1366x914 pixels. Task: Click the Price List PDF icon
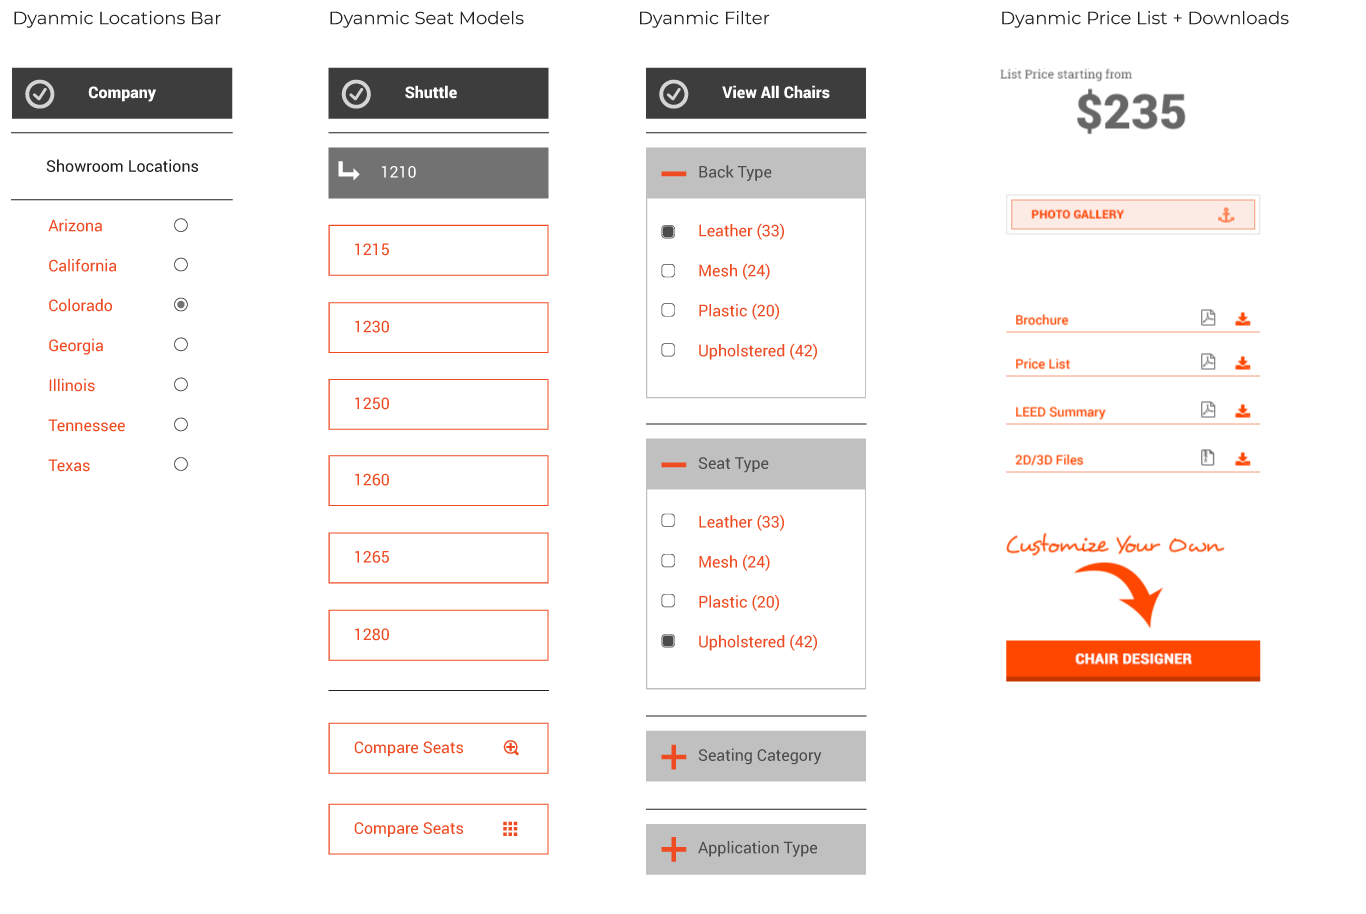tap(1208, 362)
